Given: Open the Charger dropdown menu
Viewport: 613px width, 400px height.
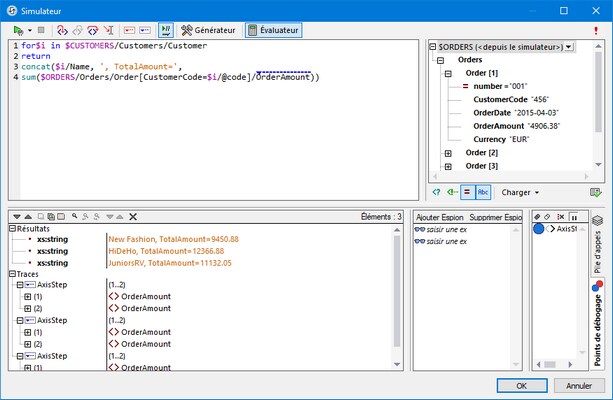Looking at the screenshot, I should (520, 191).
